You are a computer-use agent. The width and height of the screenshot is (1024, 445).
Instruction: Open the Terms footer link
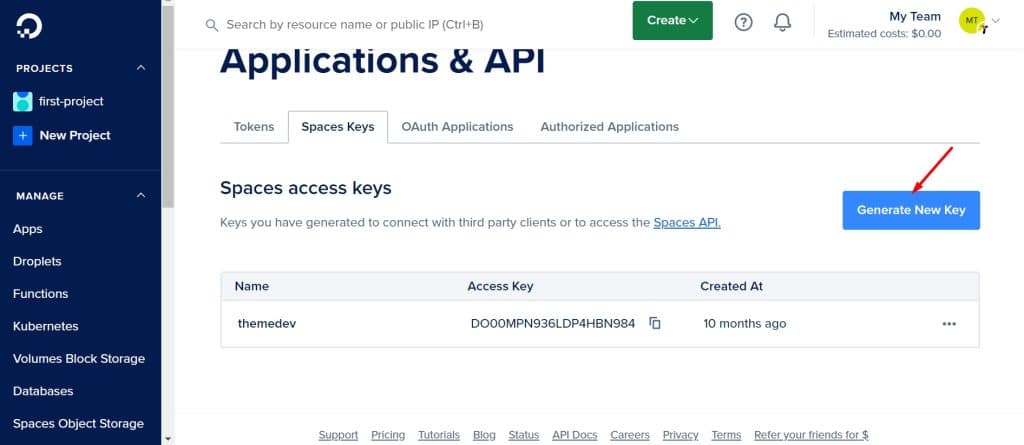pyautogui.click(x=726, y=435)
